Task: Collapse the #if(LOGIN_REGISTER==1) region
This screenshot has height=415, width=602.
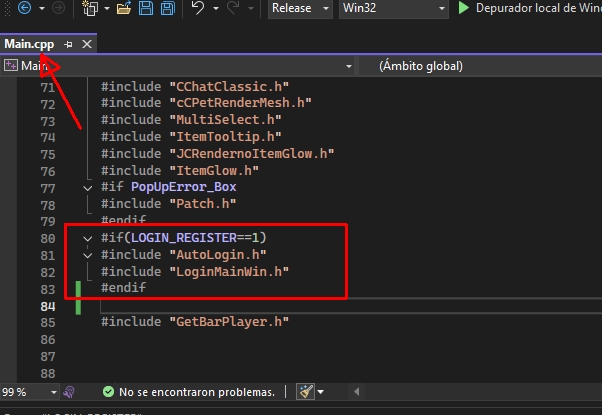Action: [x=88, y=239]
